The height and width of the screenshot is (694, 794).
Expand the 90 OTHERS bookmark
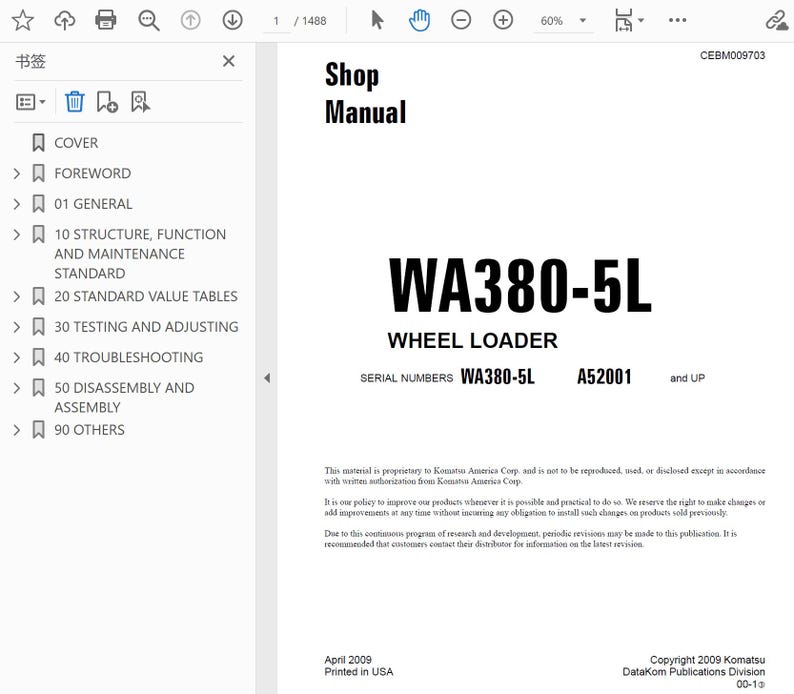17,430
